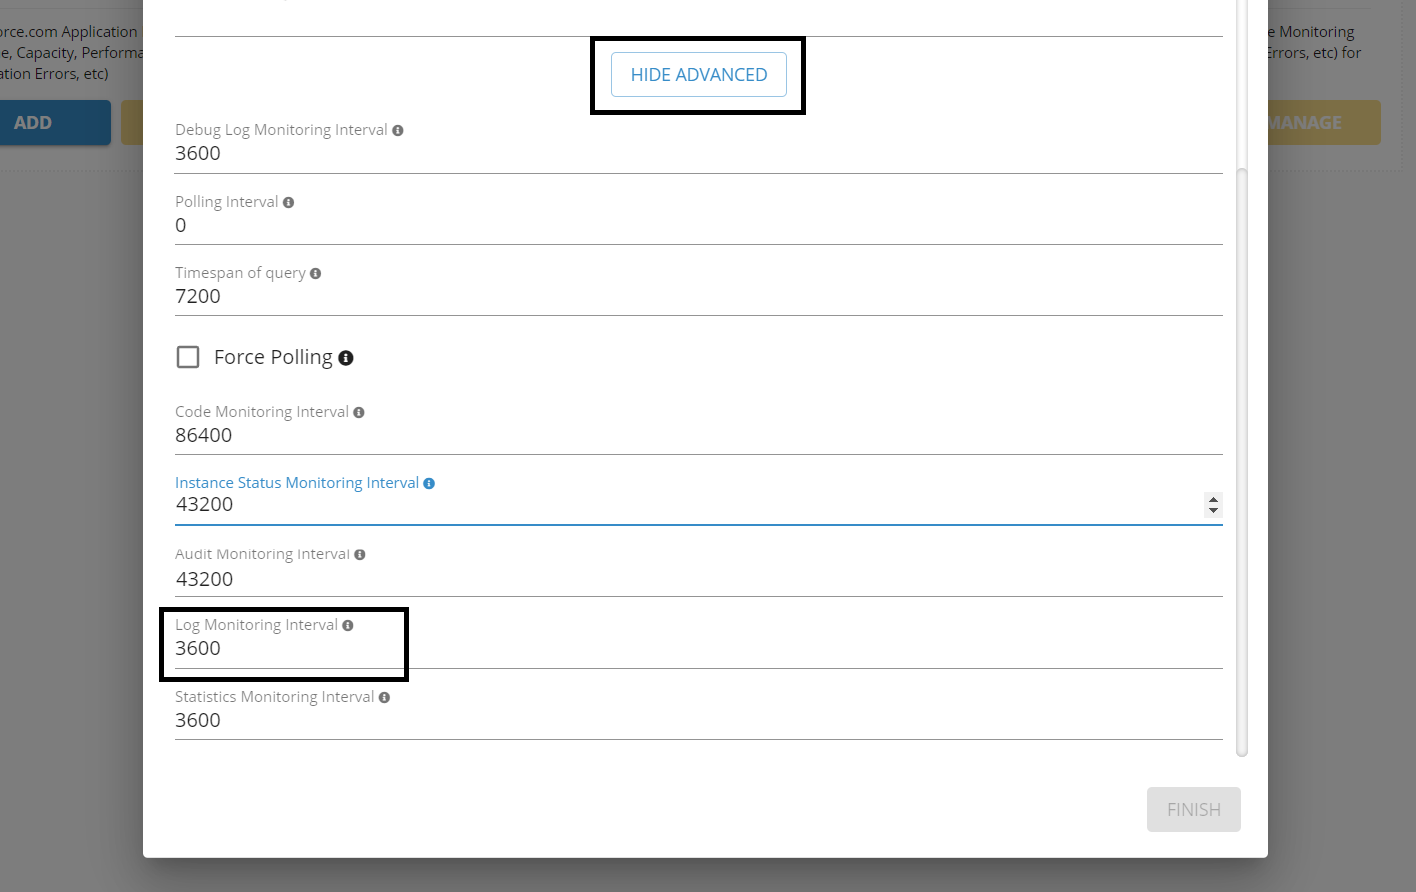The height and width of the screenshot is (892, 1416).
Task: Enable the Force Polling checkbox
Action: point(188,356)
